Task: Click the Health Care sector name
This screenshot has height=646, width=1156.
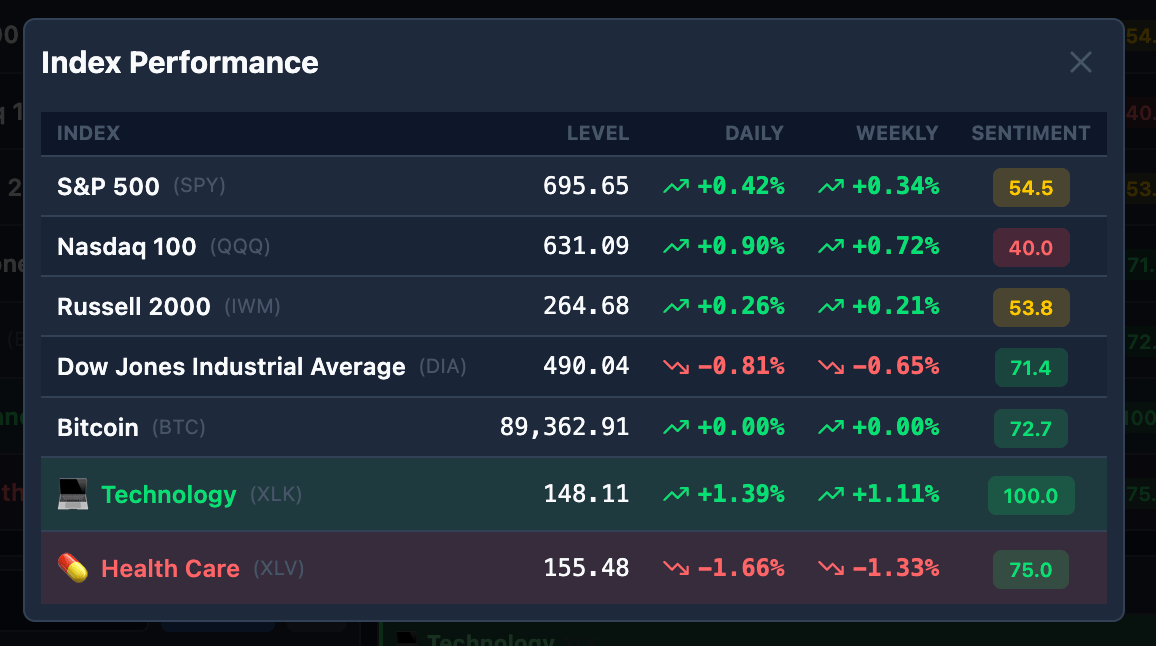Action: (x=170, y=569)
